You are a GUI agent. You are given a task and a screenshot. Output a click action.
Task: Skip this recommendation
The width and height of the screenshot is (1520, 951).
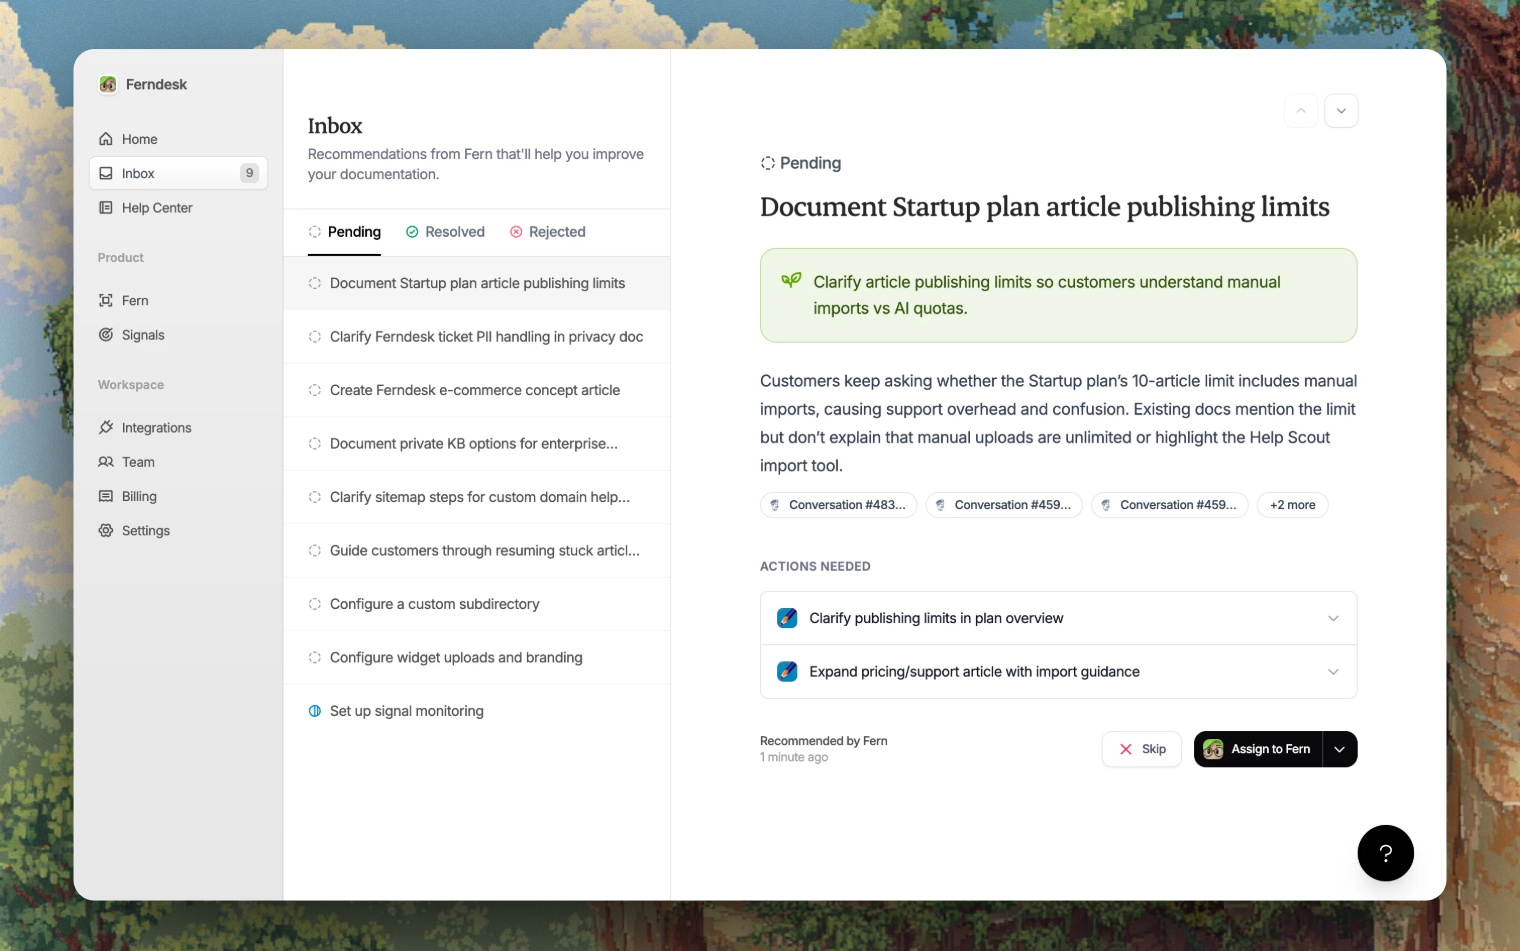point(1142,749)
